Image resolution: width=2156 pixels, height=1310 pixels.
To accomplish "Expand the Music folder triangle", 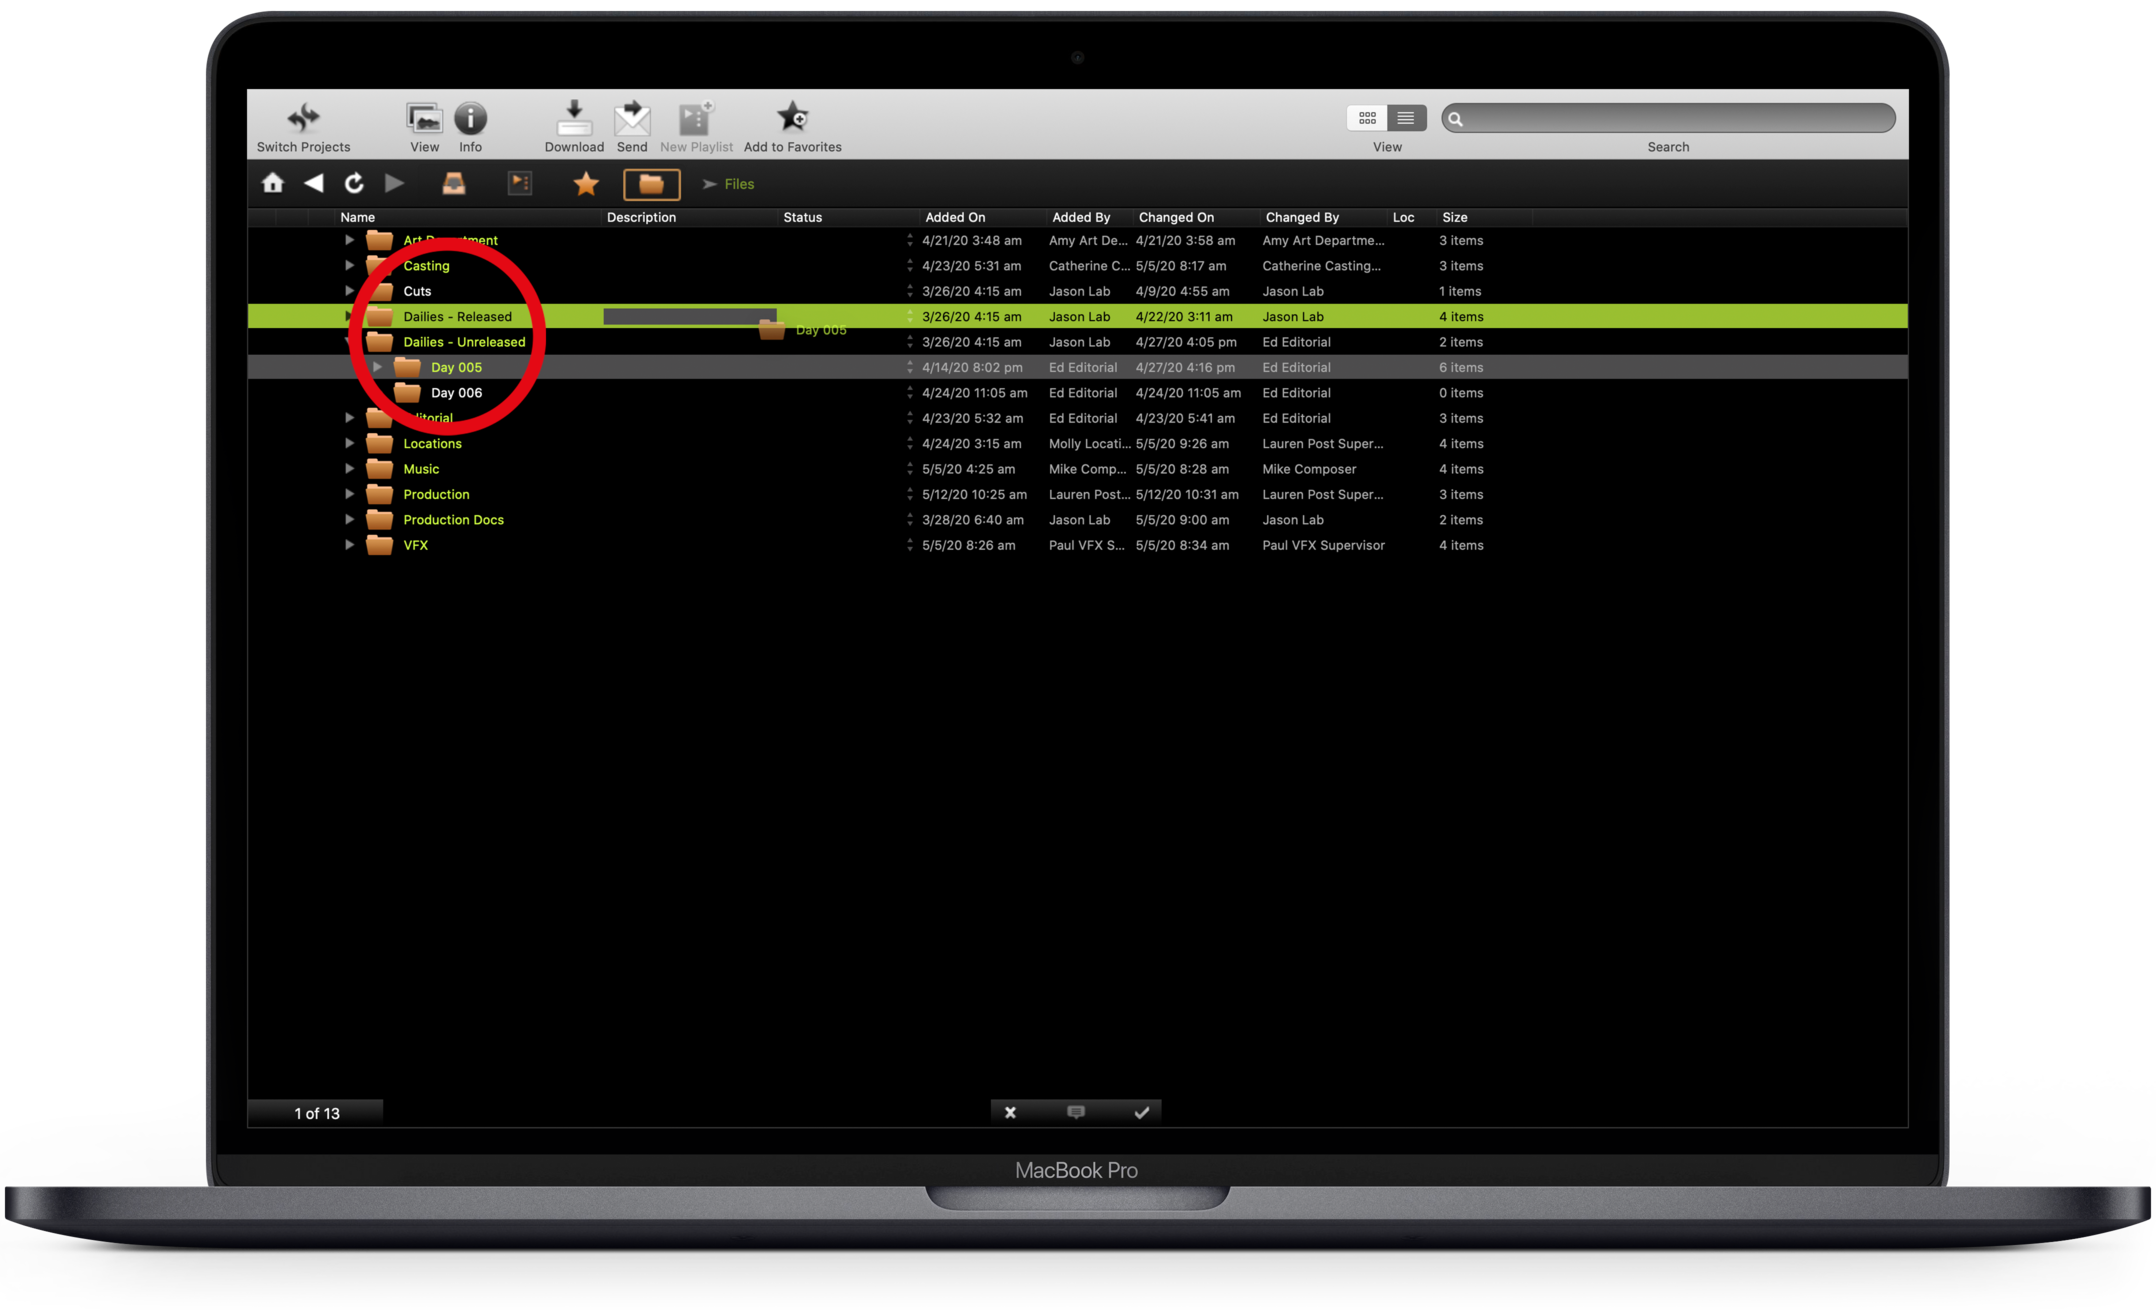I will click(x=349, y=468).
